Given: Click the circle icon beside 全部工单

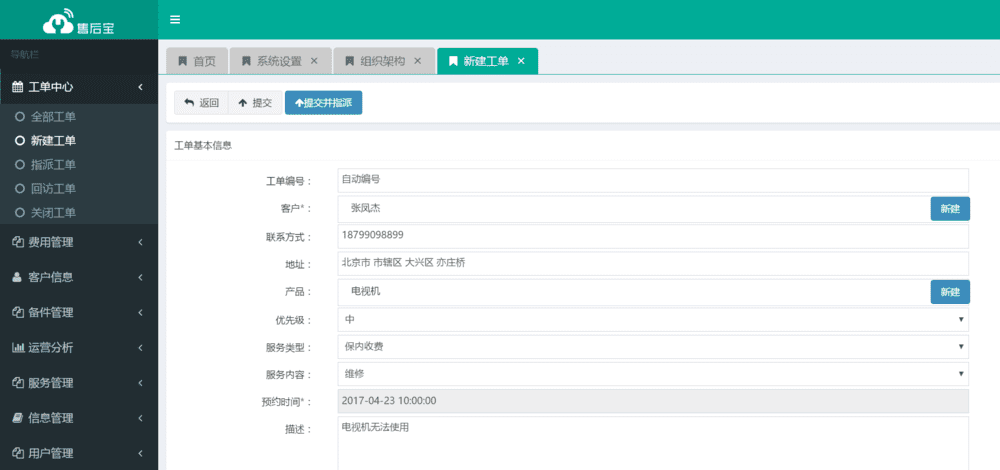Looking at the screenshot, I should pos(19,117).
